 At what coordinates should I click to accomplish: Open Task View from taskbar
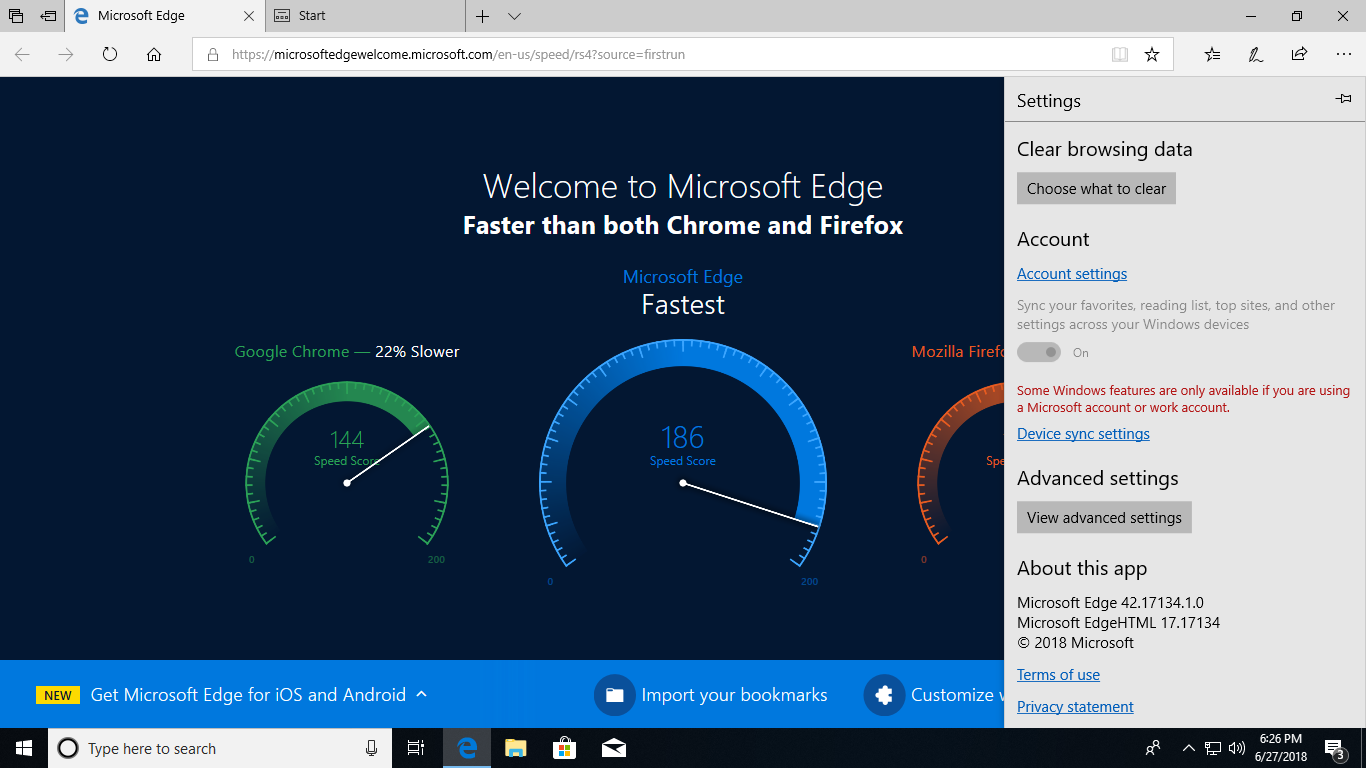click(x=416, y=748)
